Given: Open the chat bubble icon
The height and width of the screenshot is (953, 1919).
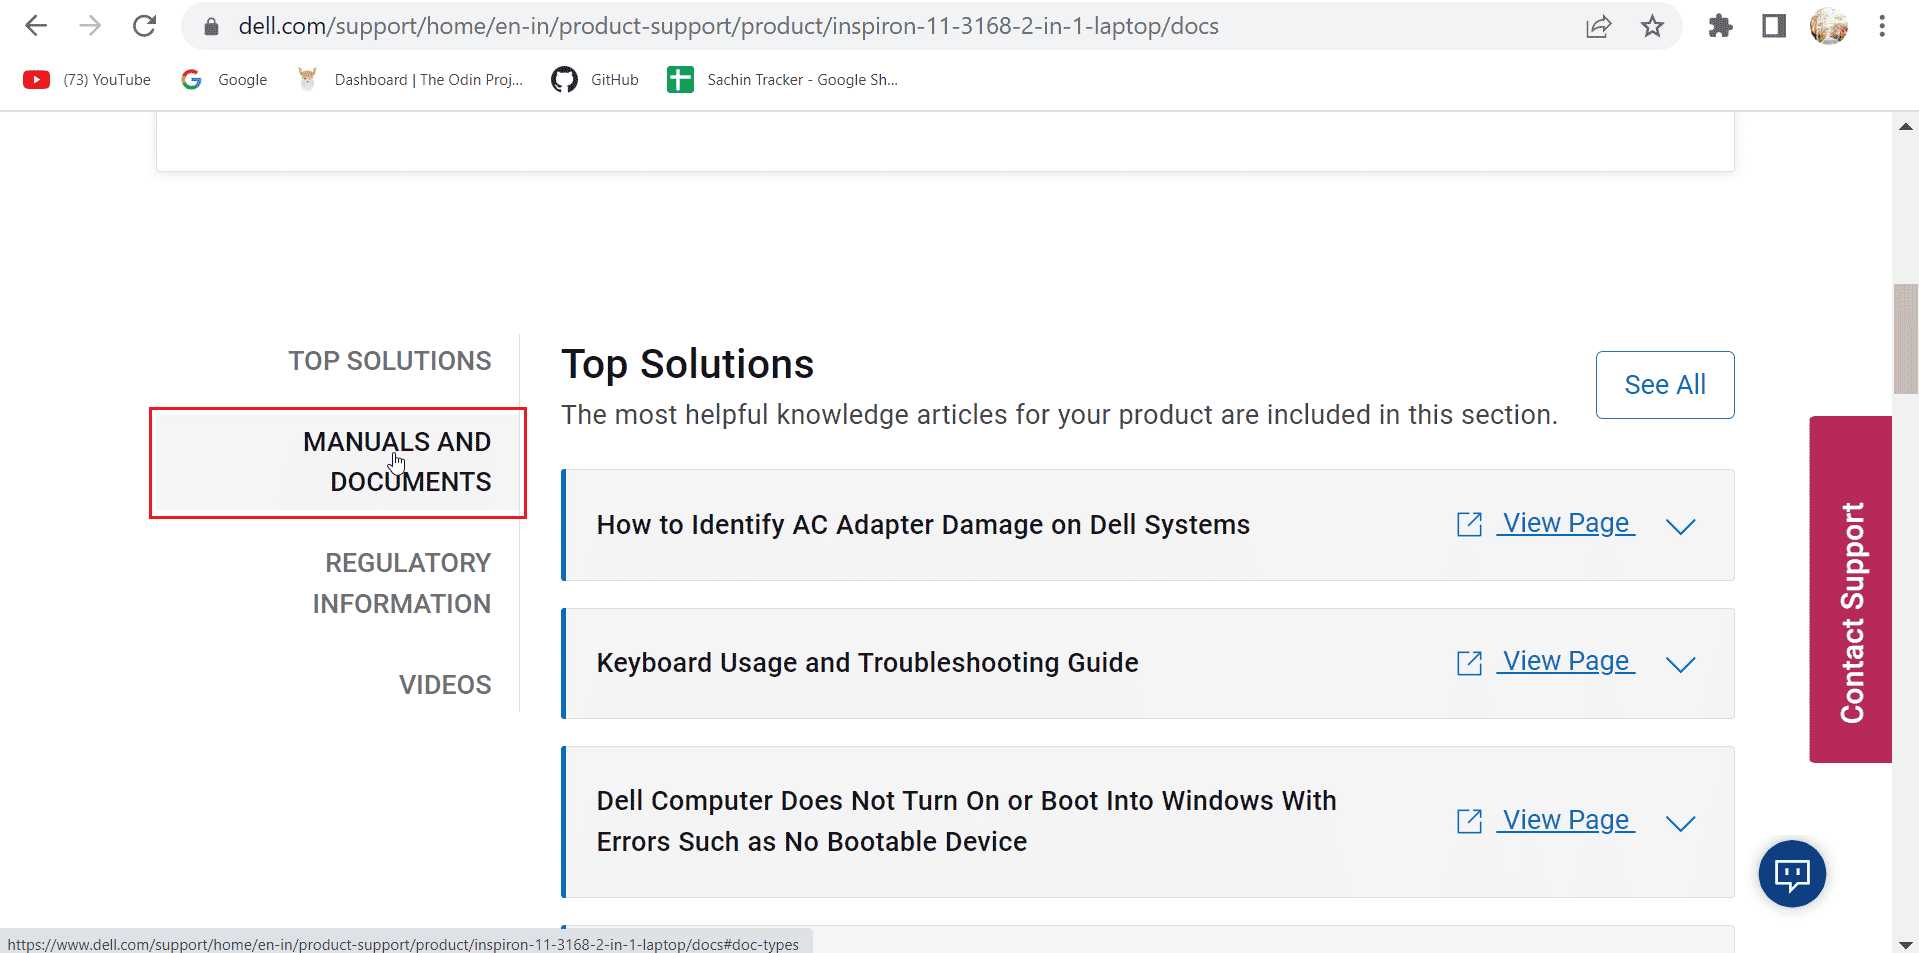Looking at the screenshot, I should click(x=1792, y=874).
